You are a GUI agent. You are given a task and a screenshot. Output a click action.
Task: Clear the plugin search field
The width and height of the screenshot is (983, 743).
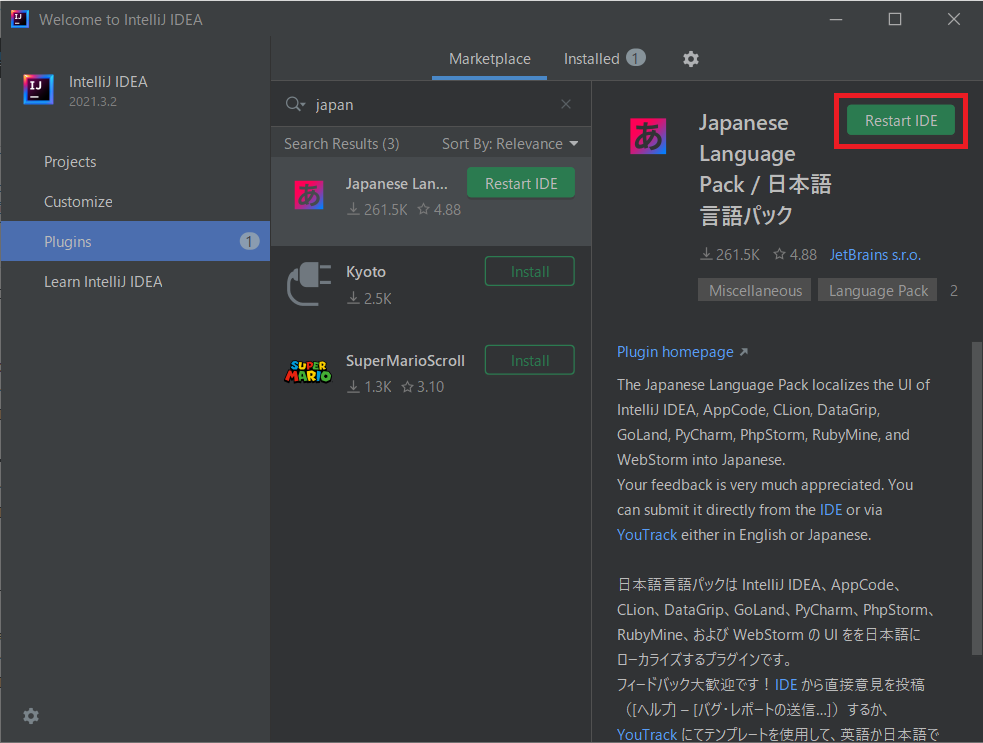[x=565, y=104]
